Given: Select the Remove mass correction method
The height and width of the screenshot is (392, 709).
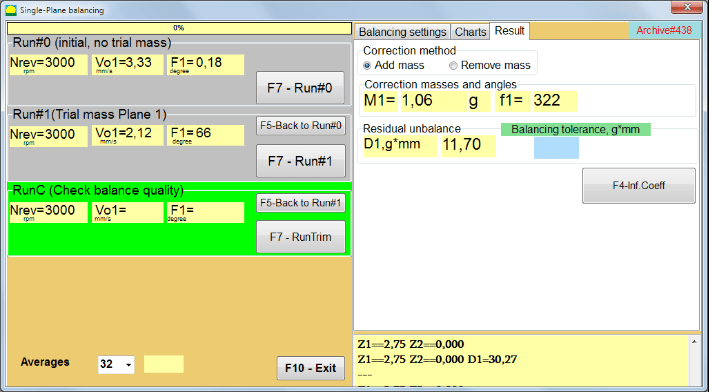Looking at the screenshot, I should pyautogui.click(x=490, y=66).
